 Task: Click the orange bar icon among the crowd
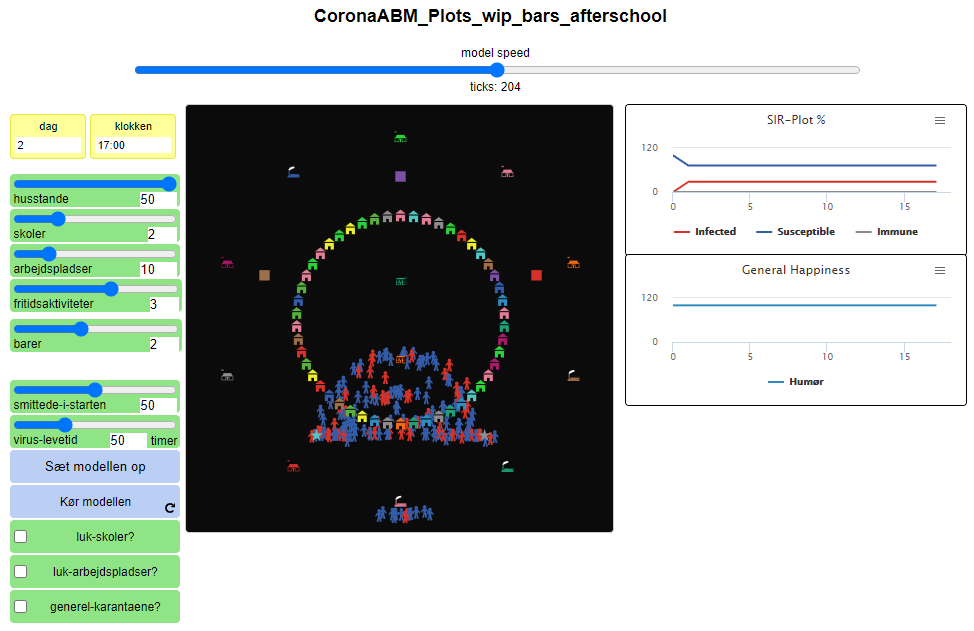[401, 360]
